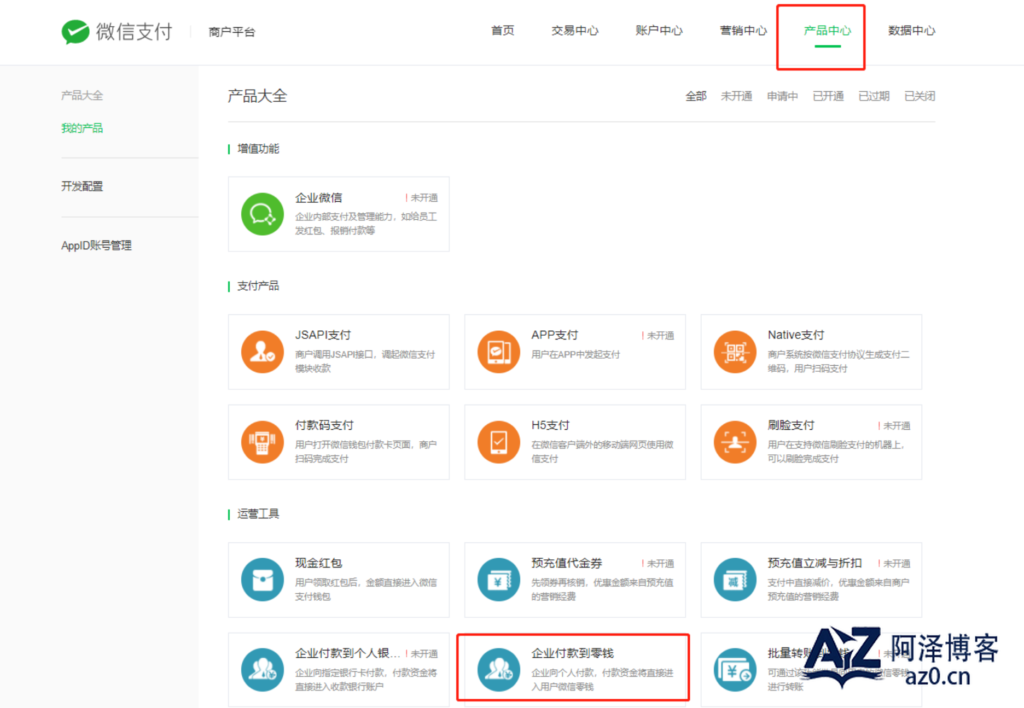Filter products by 已开通
The image size is (1024, 708).
[827, 96]
